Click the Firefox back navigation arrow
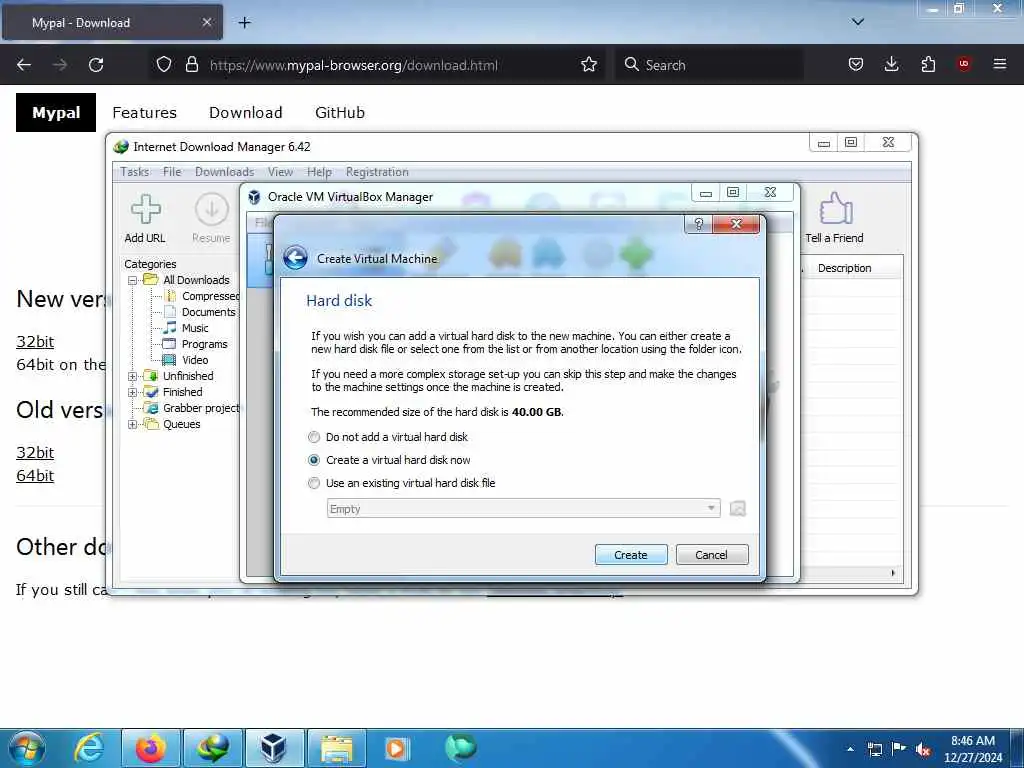This screenshot has height=768, width=1024. [24, 65]
